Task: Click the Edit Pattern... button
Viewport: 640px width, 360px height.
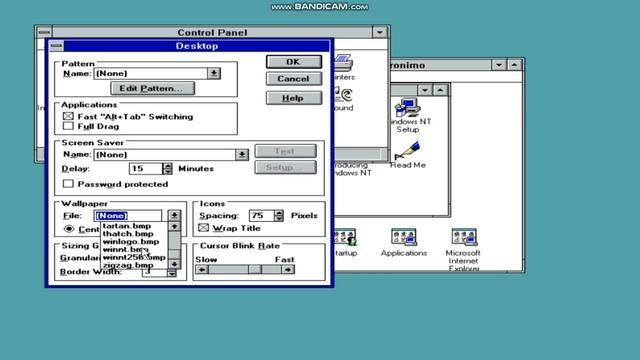Action: (152, 88)
